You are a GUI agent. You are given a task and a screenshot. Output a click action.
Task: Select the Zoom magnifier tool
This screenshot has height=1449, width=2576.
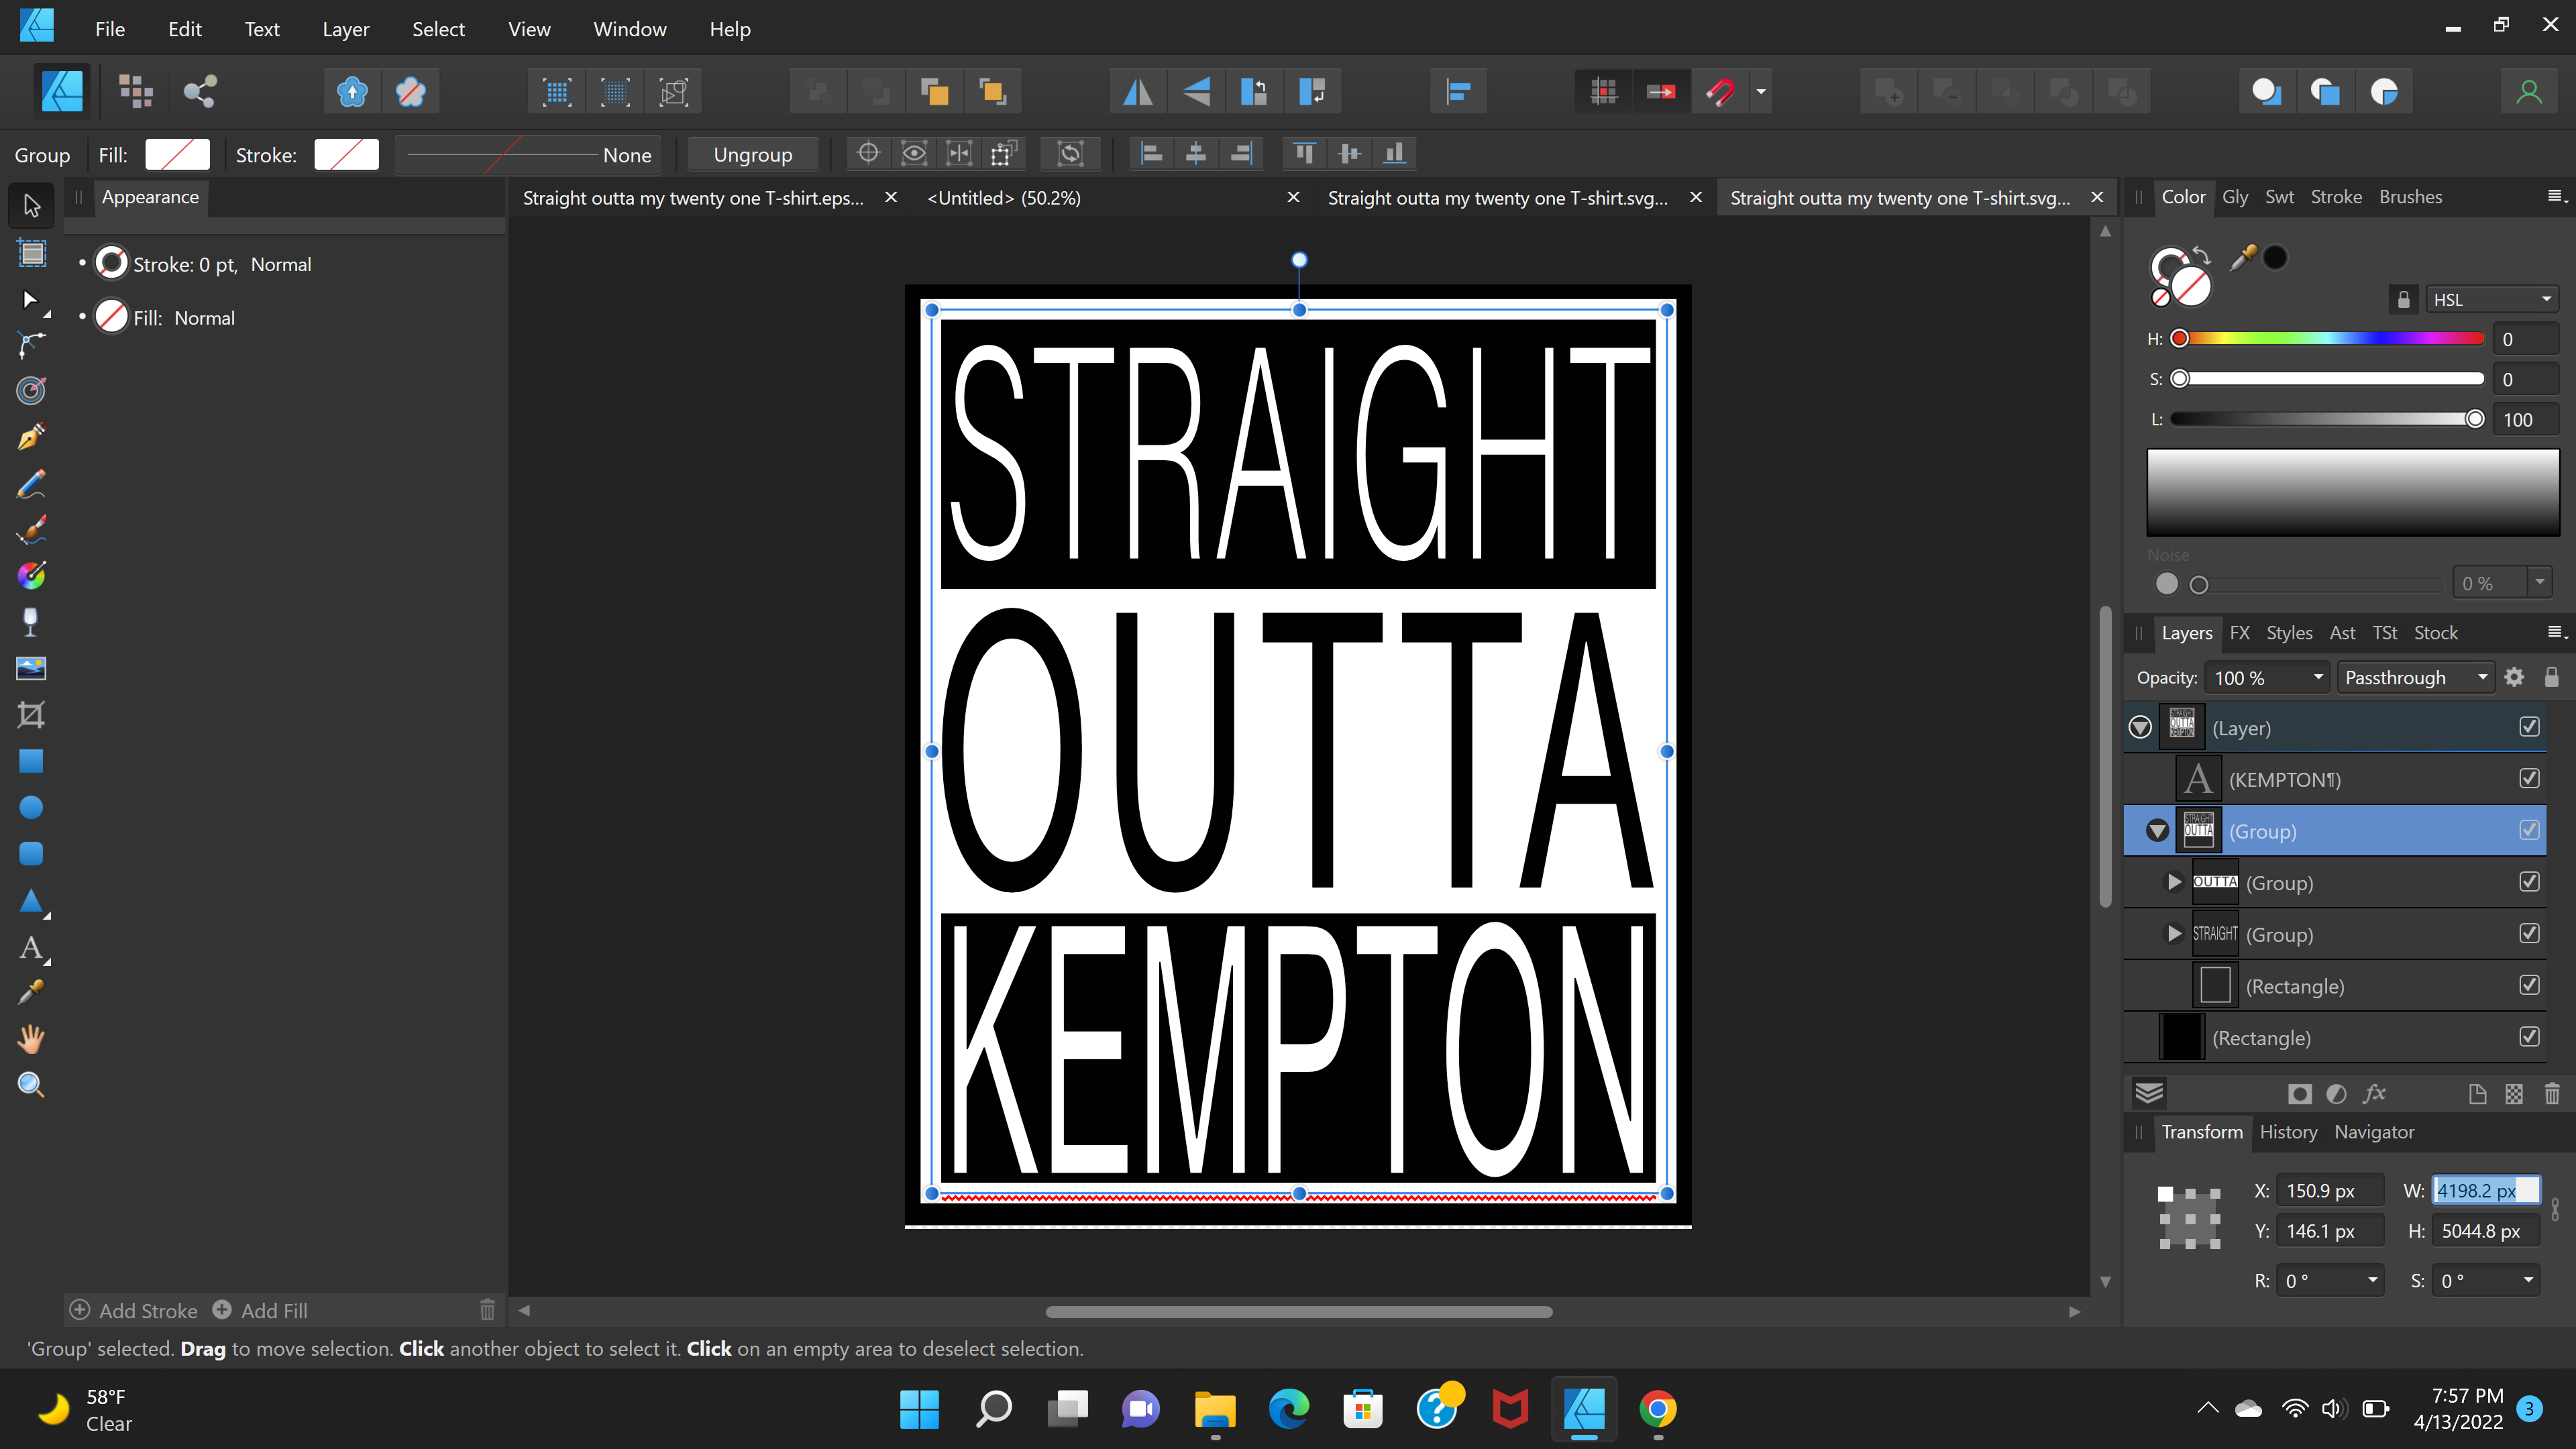(31, 1085)
